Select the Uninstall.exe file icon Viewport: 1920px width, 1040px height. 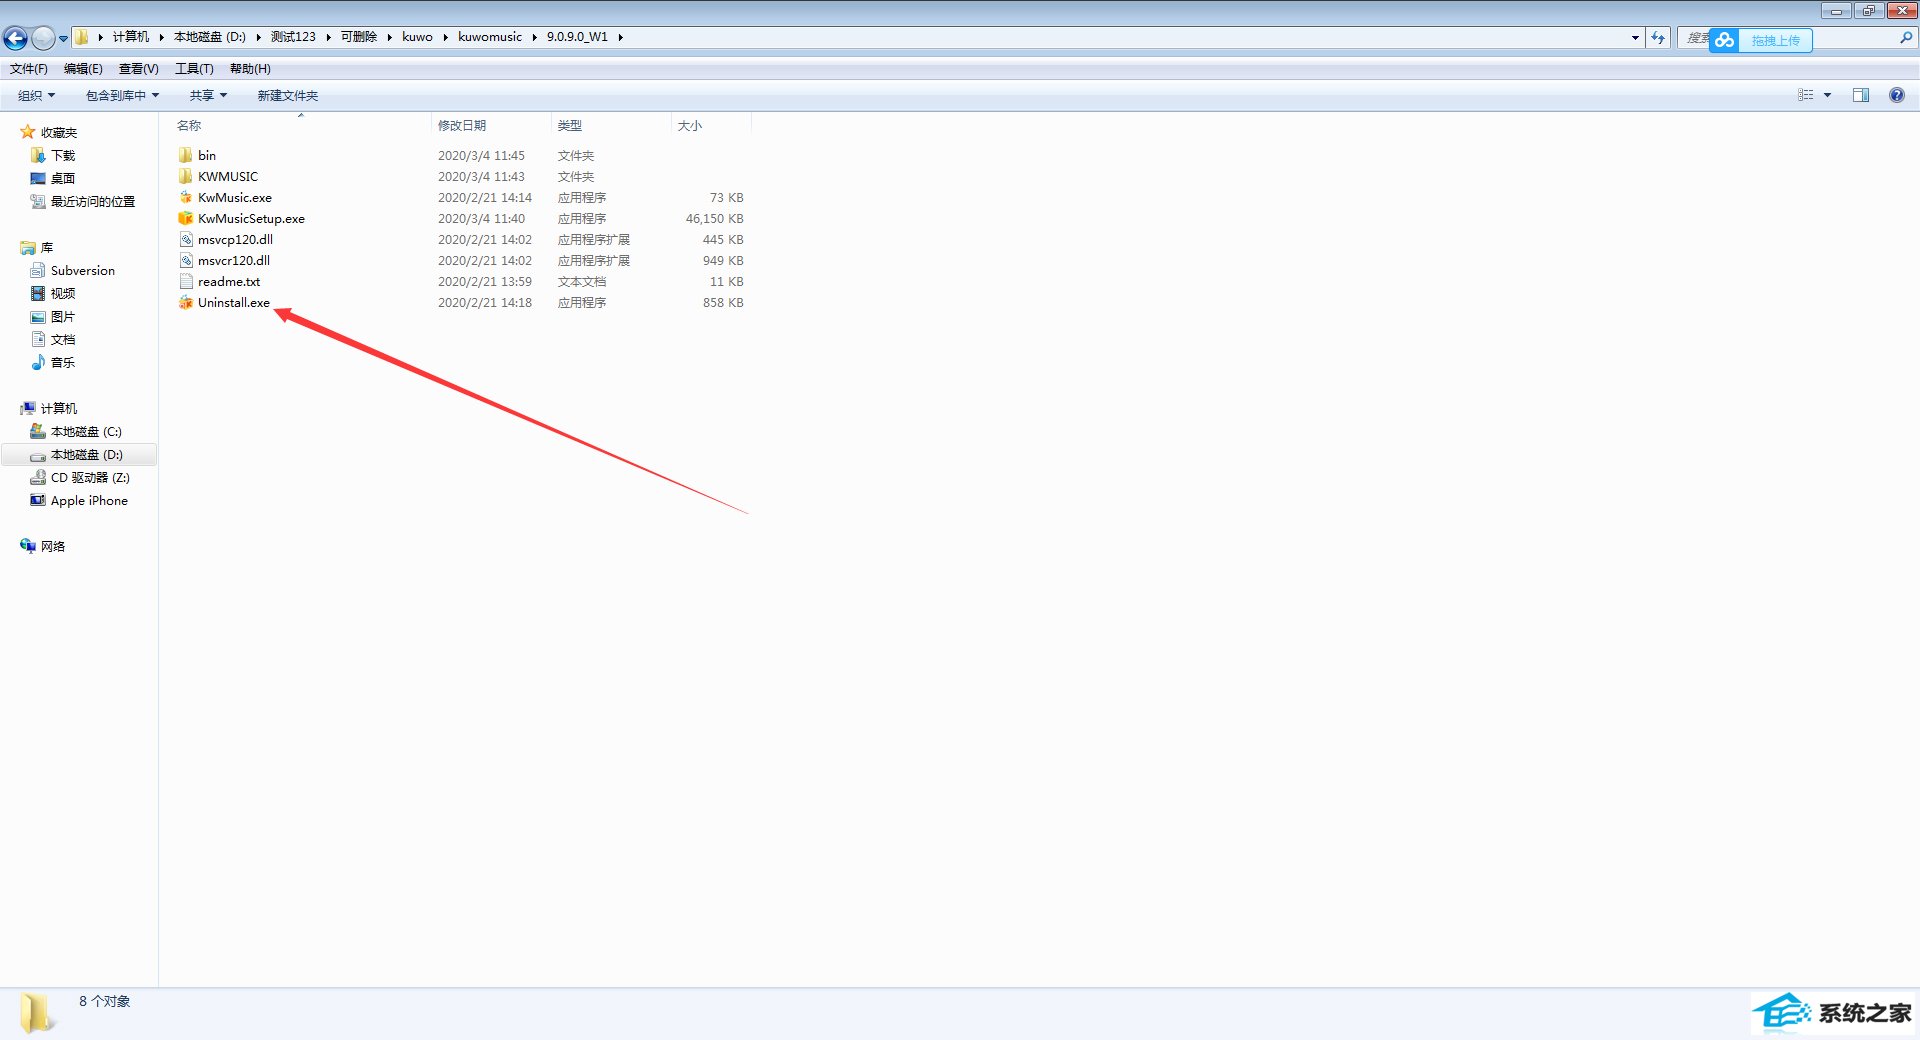tap(185, 302)
